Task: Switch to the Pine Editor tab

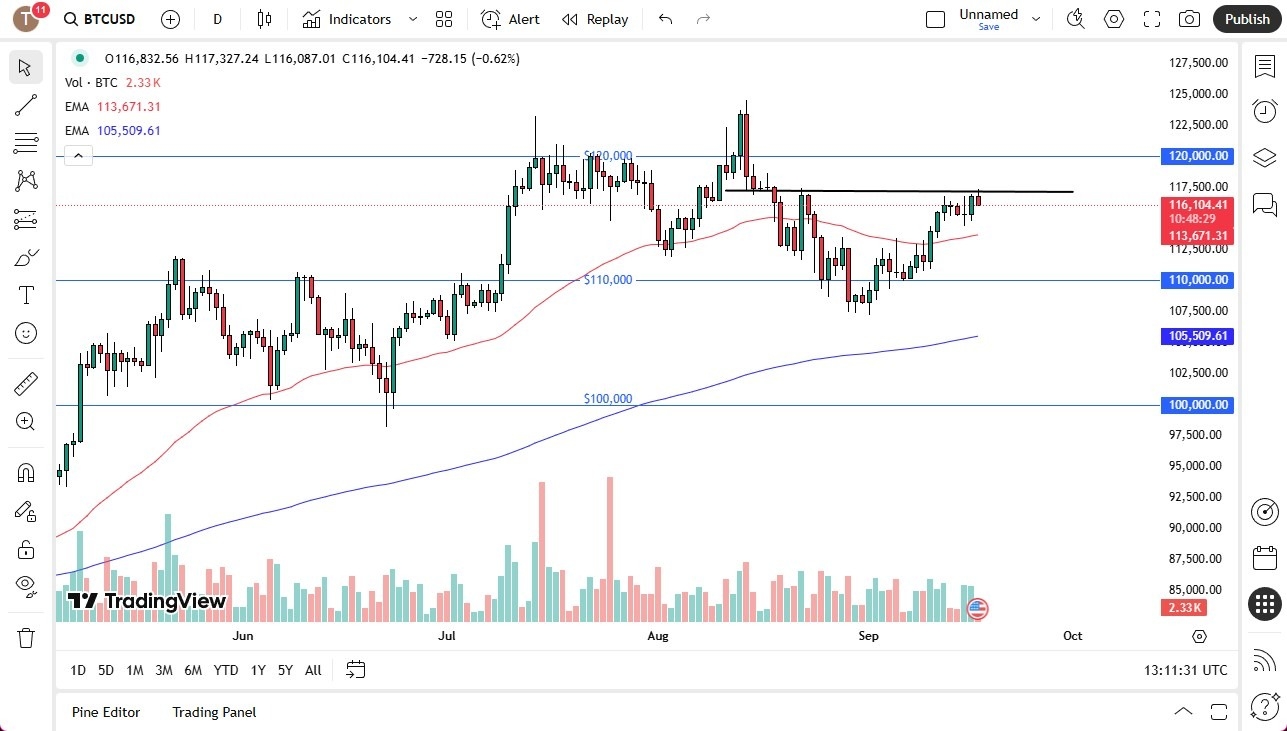Action: point(105,712)
